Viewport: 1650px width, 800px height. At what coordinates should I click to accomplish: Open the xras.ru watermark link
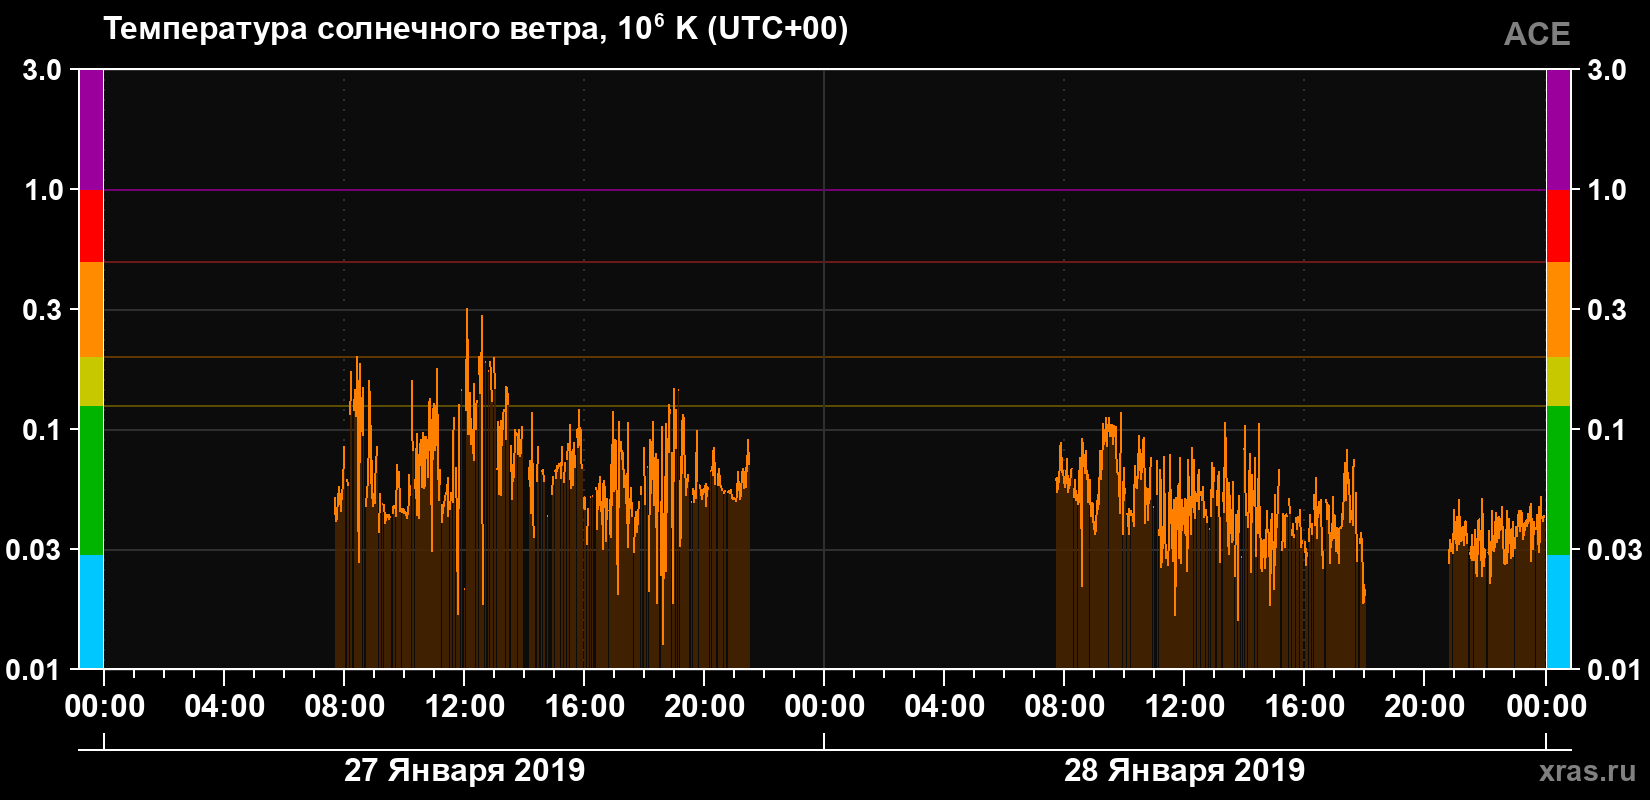click(x=1588, y=771)
